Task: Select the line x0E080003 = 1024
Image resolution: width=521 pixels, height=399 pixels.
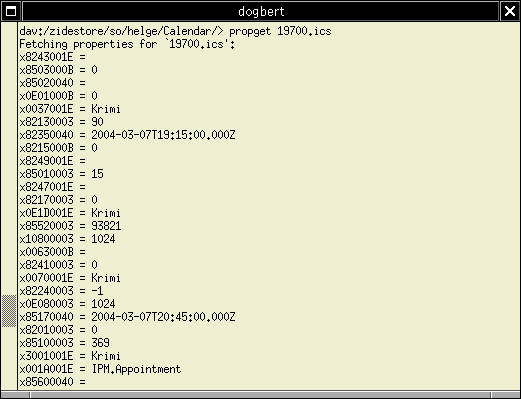Action: [67, 304]
